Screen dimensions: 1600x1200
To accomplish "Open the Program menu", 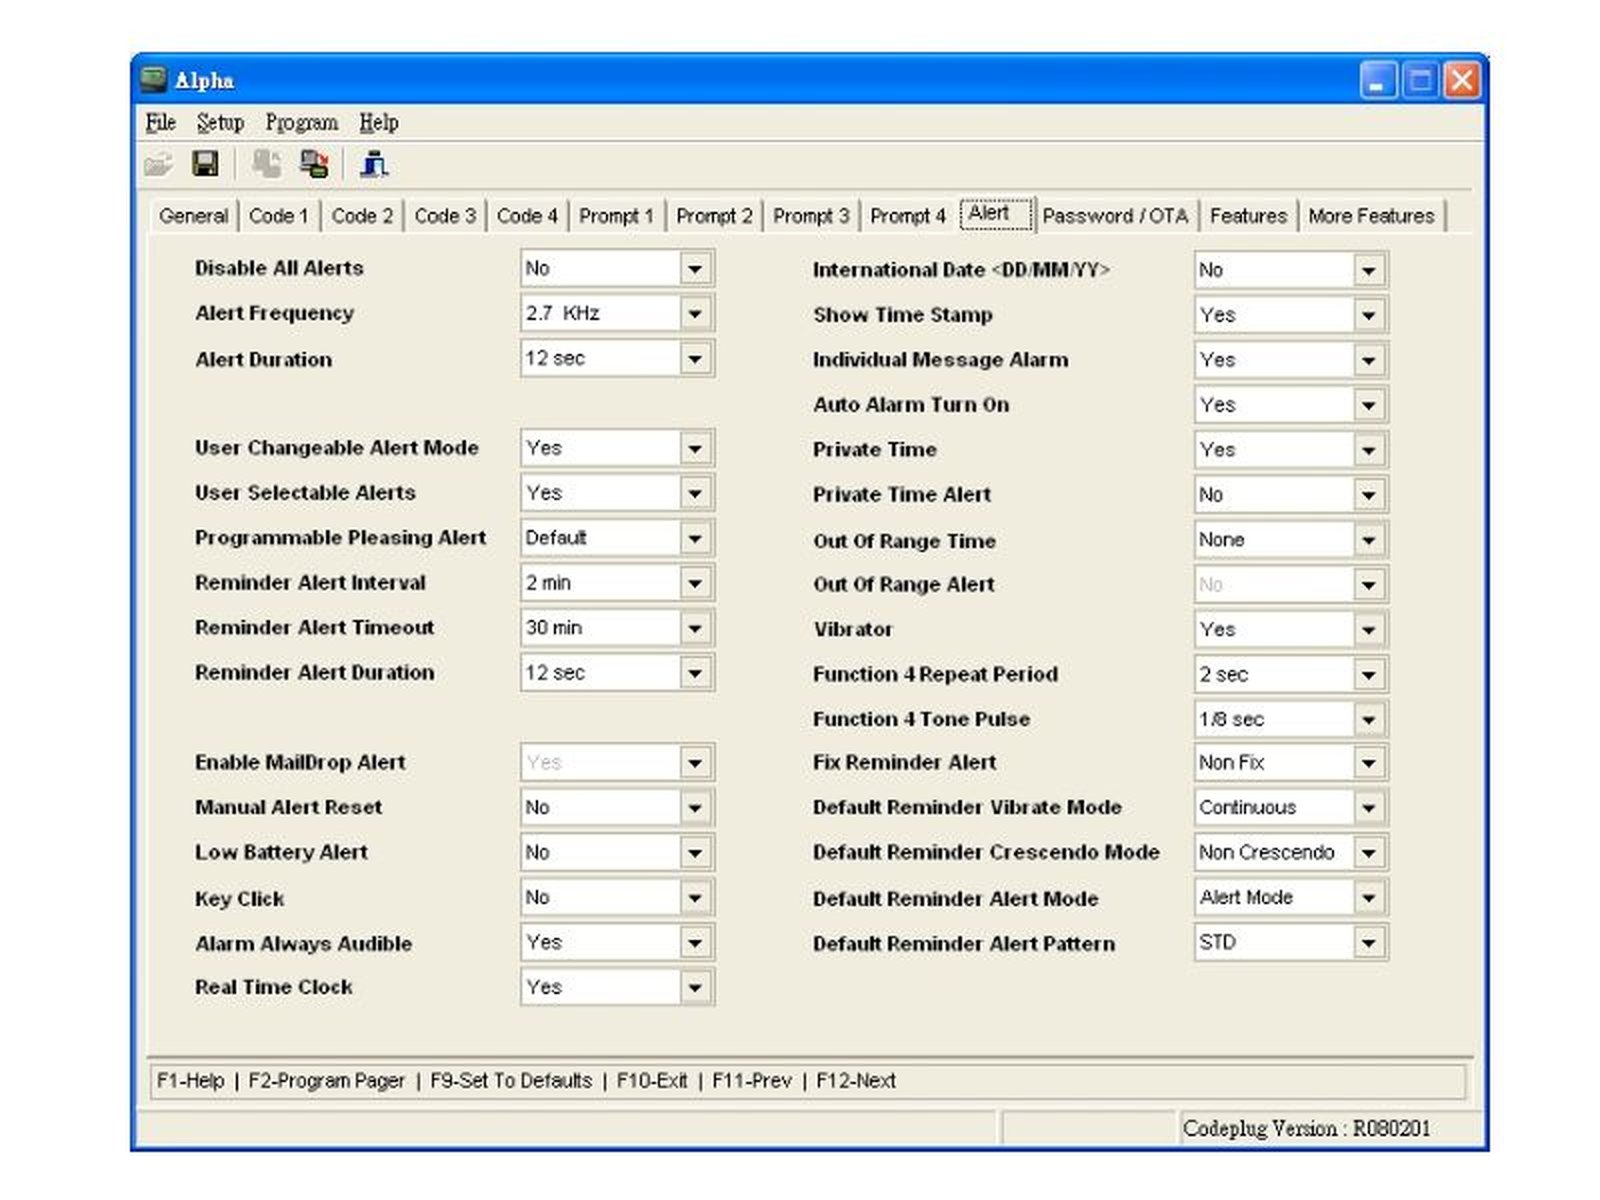I will click(x=301, y=123).
